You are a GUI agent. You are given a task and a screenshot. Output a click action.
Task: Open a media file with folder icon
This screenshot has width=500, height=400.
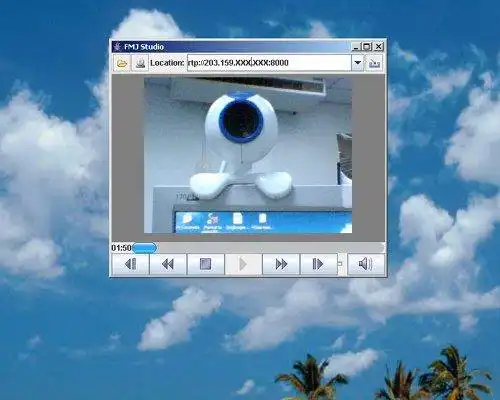pyautogui.click(x=122, y=63)
